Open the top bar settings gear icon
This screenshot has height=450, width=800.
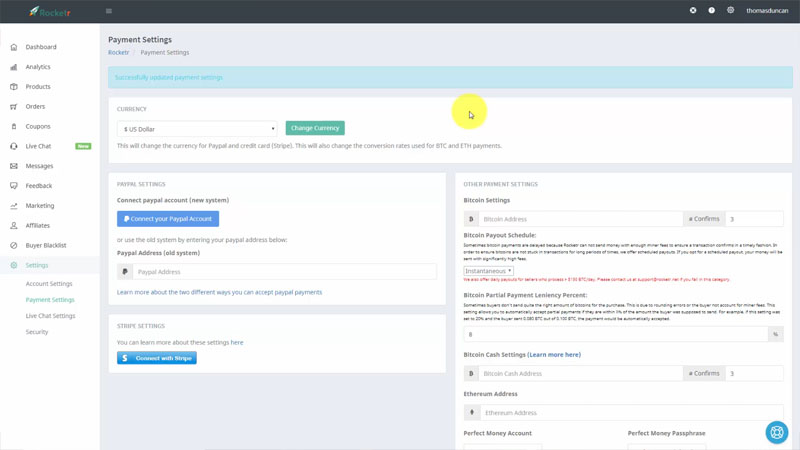731,11
